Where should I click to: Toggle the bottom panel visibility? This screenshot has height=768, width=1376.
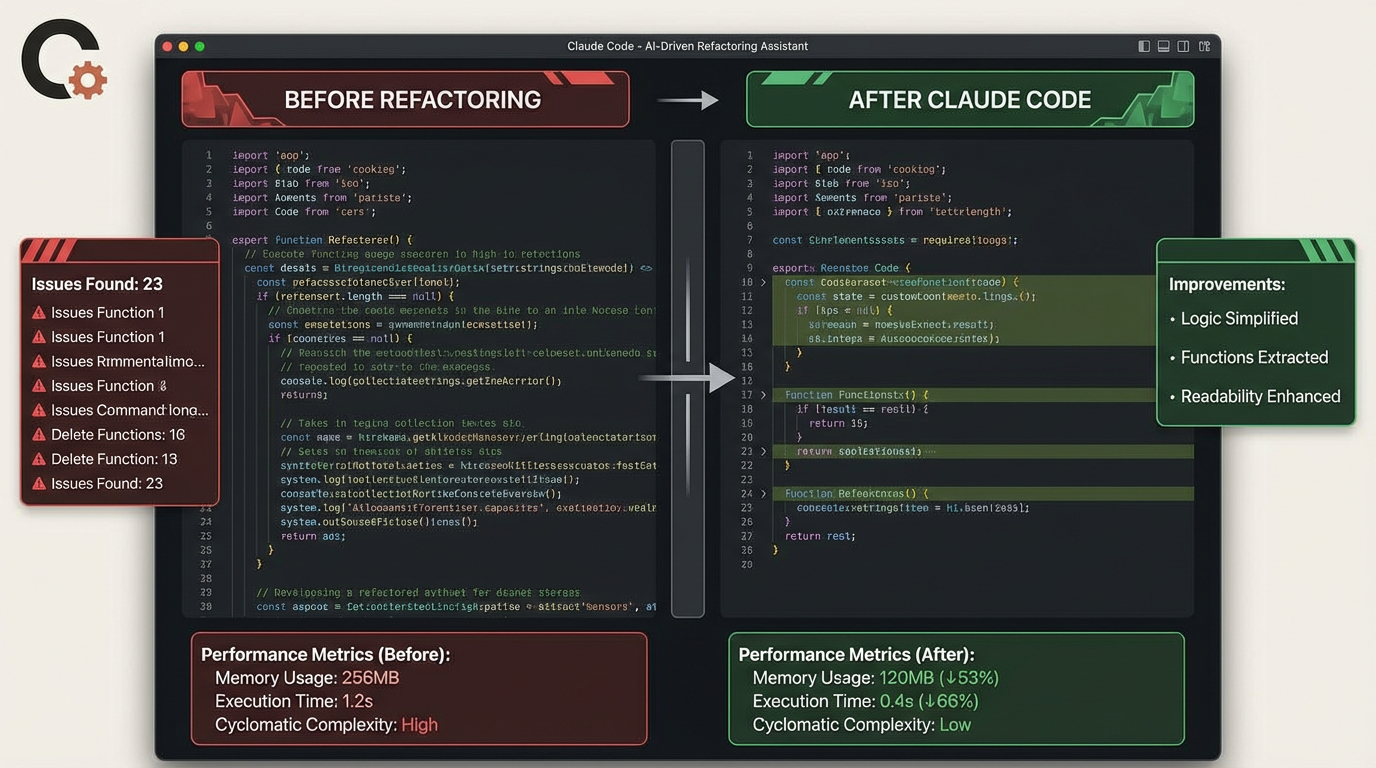[1162, 45]
